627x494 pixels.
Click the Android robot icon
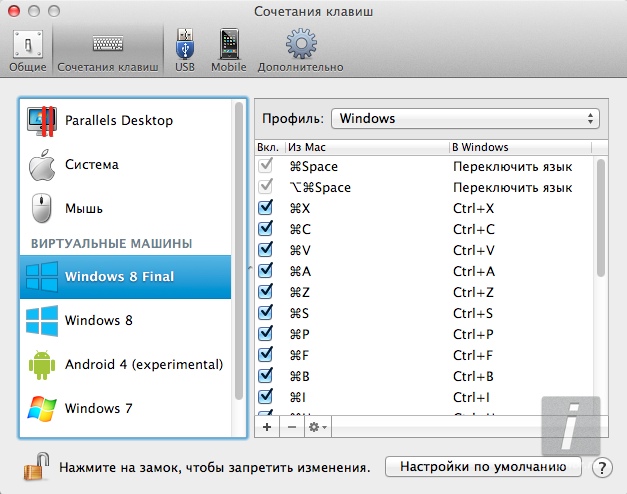42,365
